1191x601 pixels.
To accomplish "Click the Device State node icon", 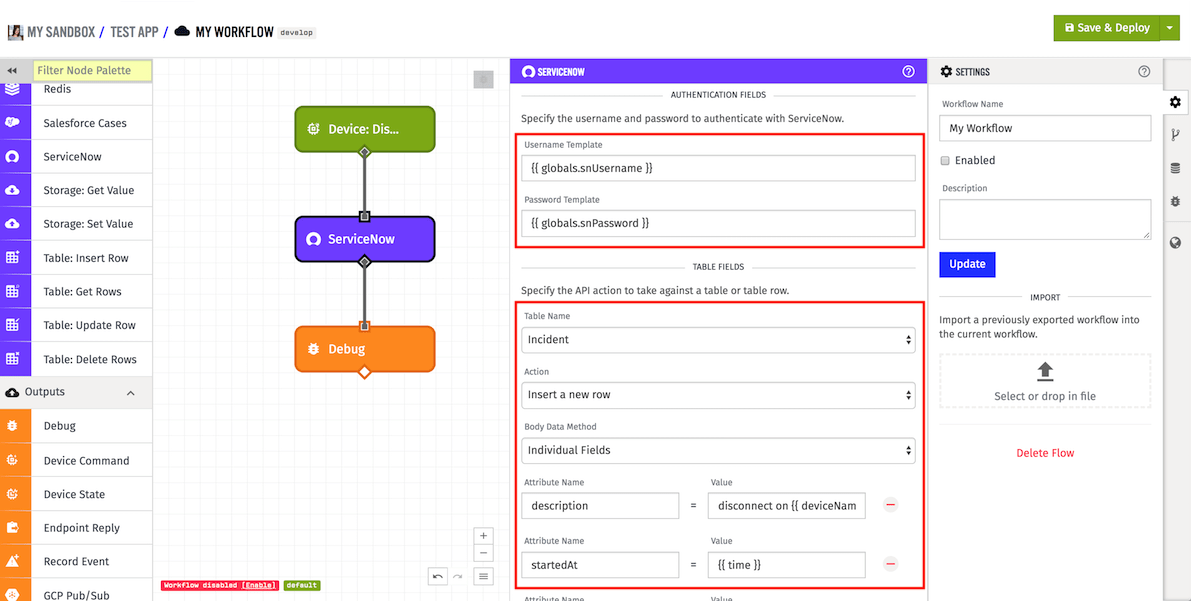I will click(x=12, y=494).
